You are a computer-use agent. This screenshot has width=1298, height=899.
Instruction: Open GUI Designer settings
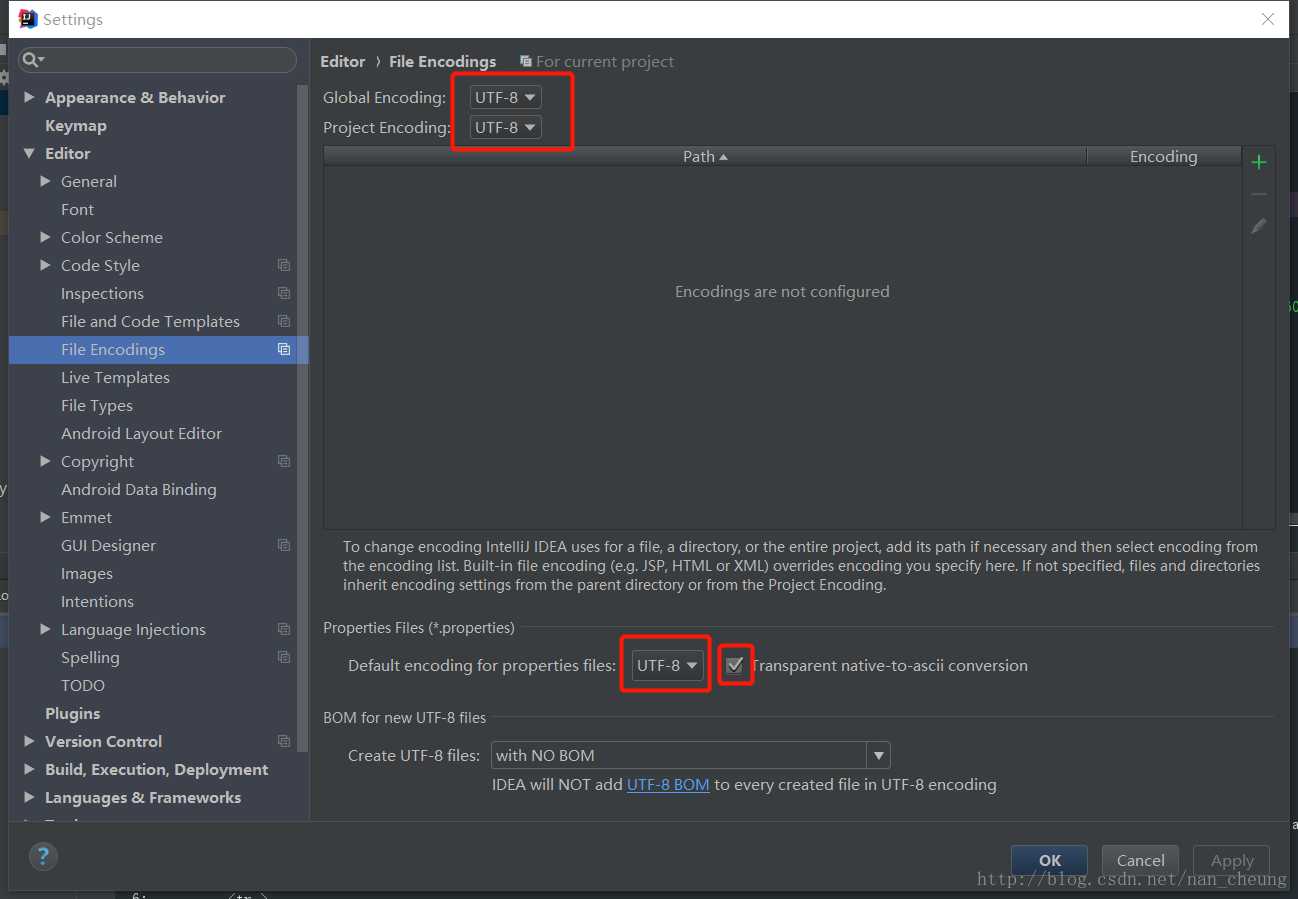point(108,545)
